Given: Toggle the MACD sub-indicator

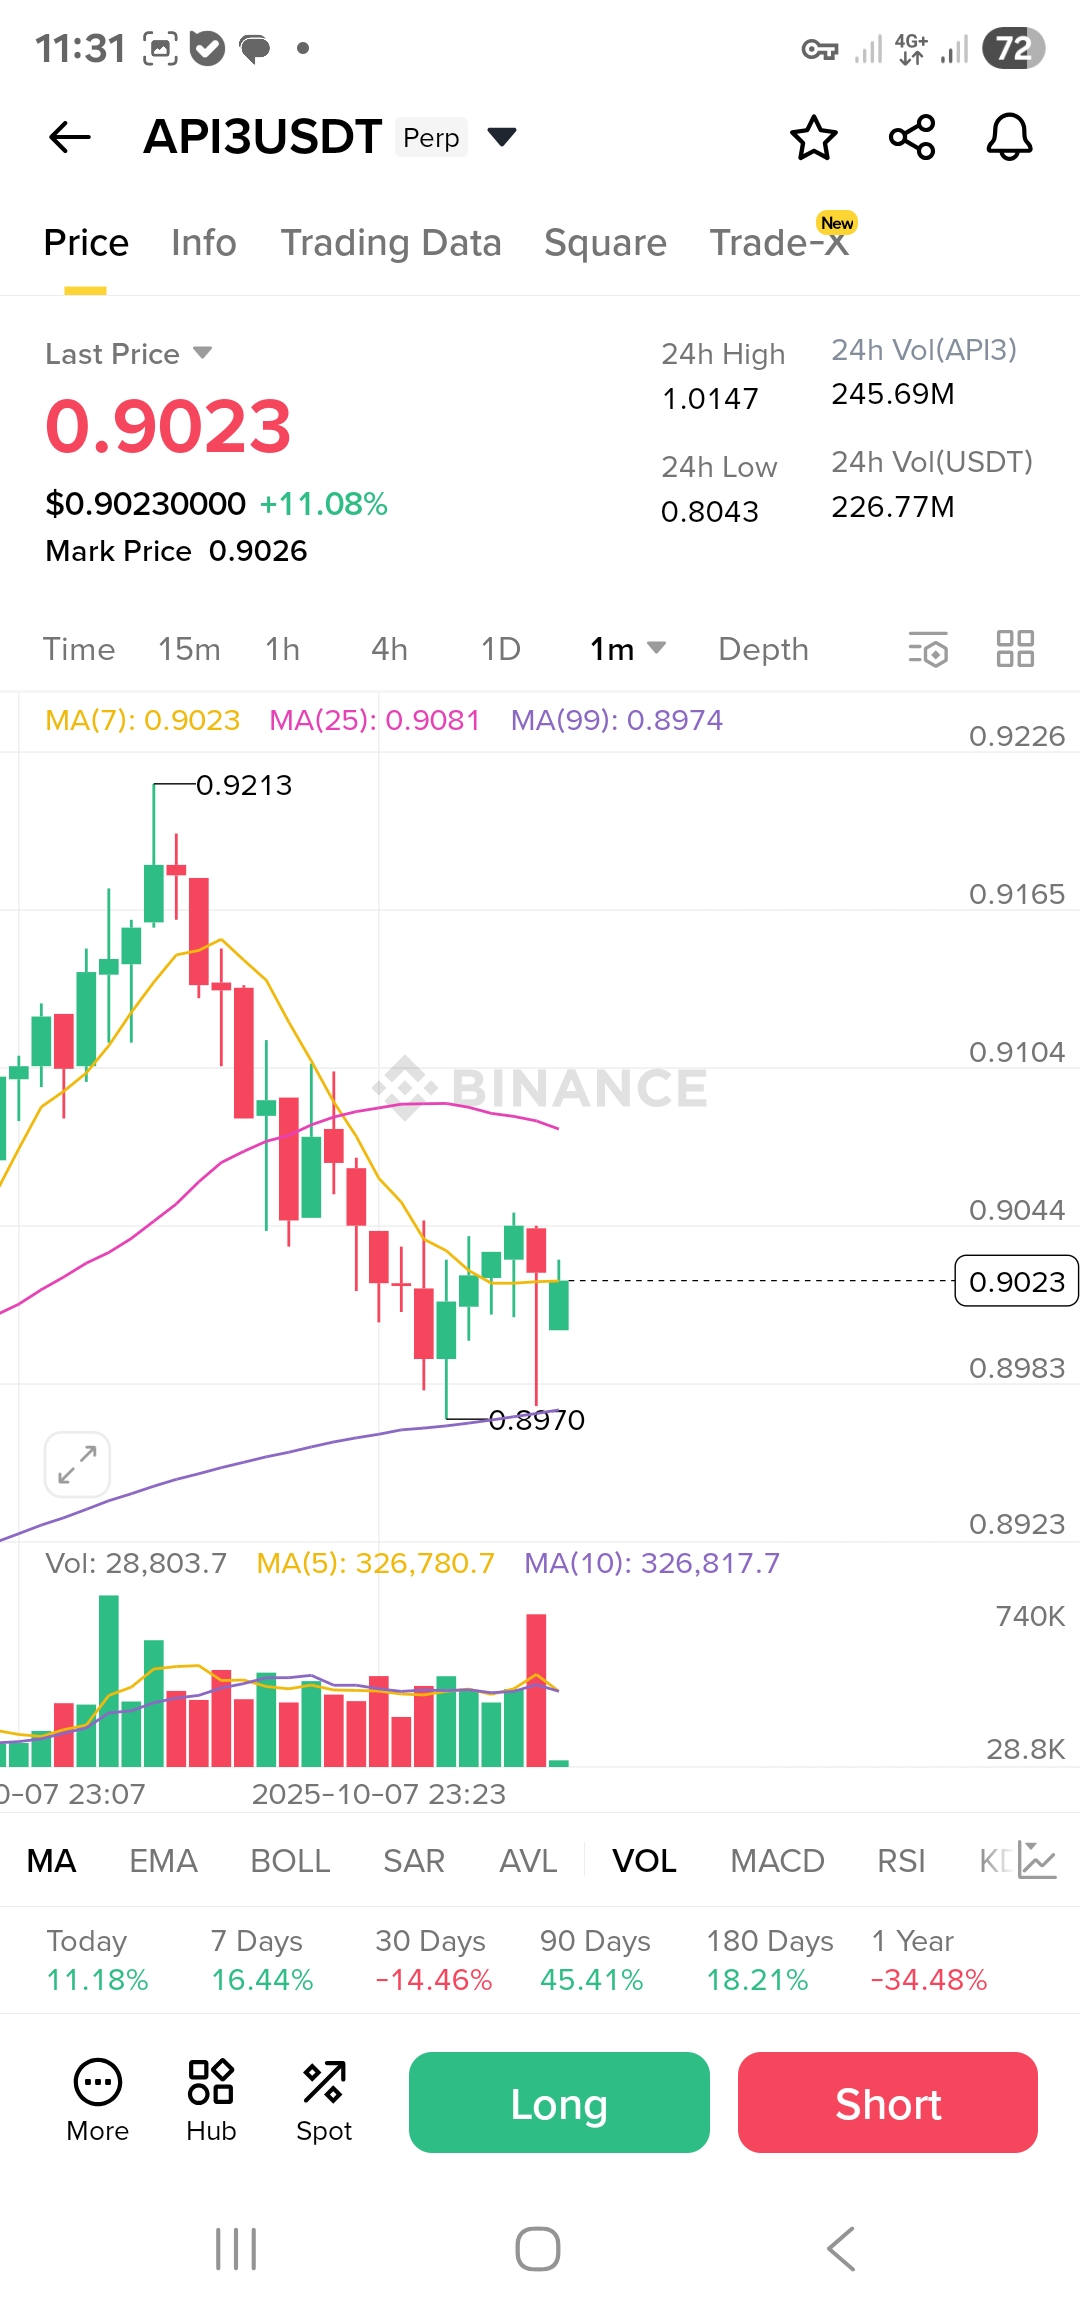Looking at the screenshot, I should (777, 1861).
